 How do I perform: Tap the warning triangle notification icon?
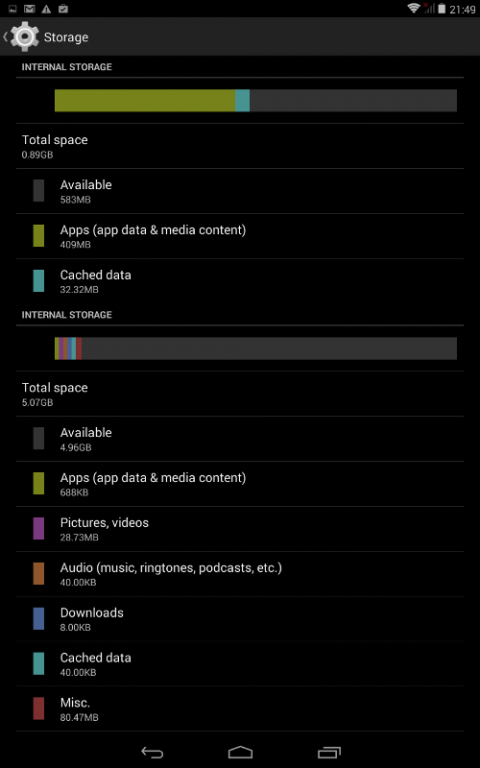(x=46, y=9)
